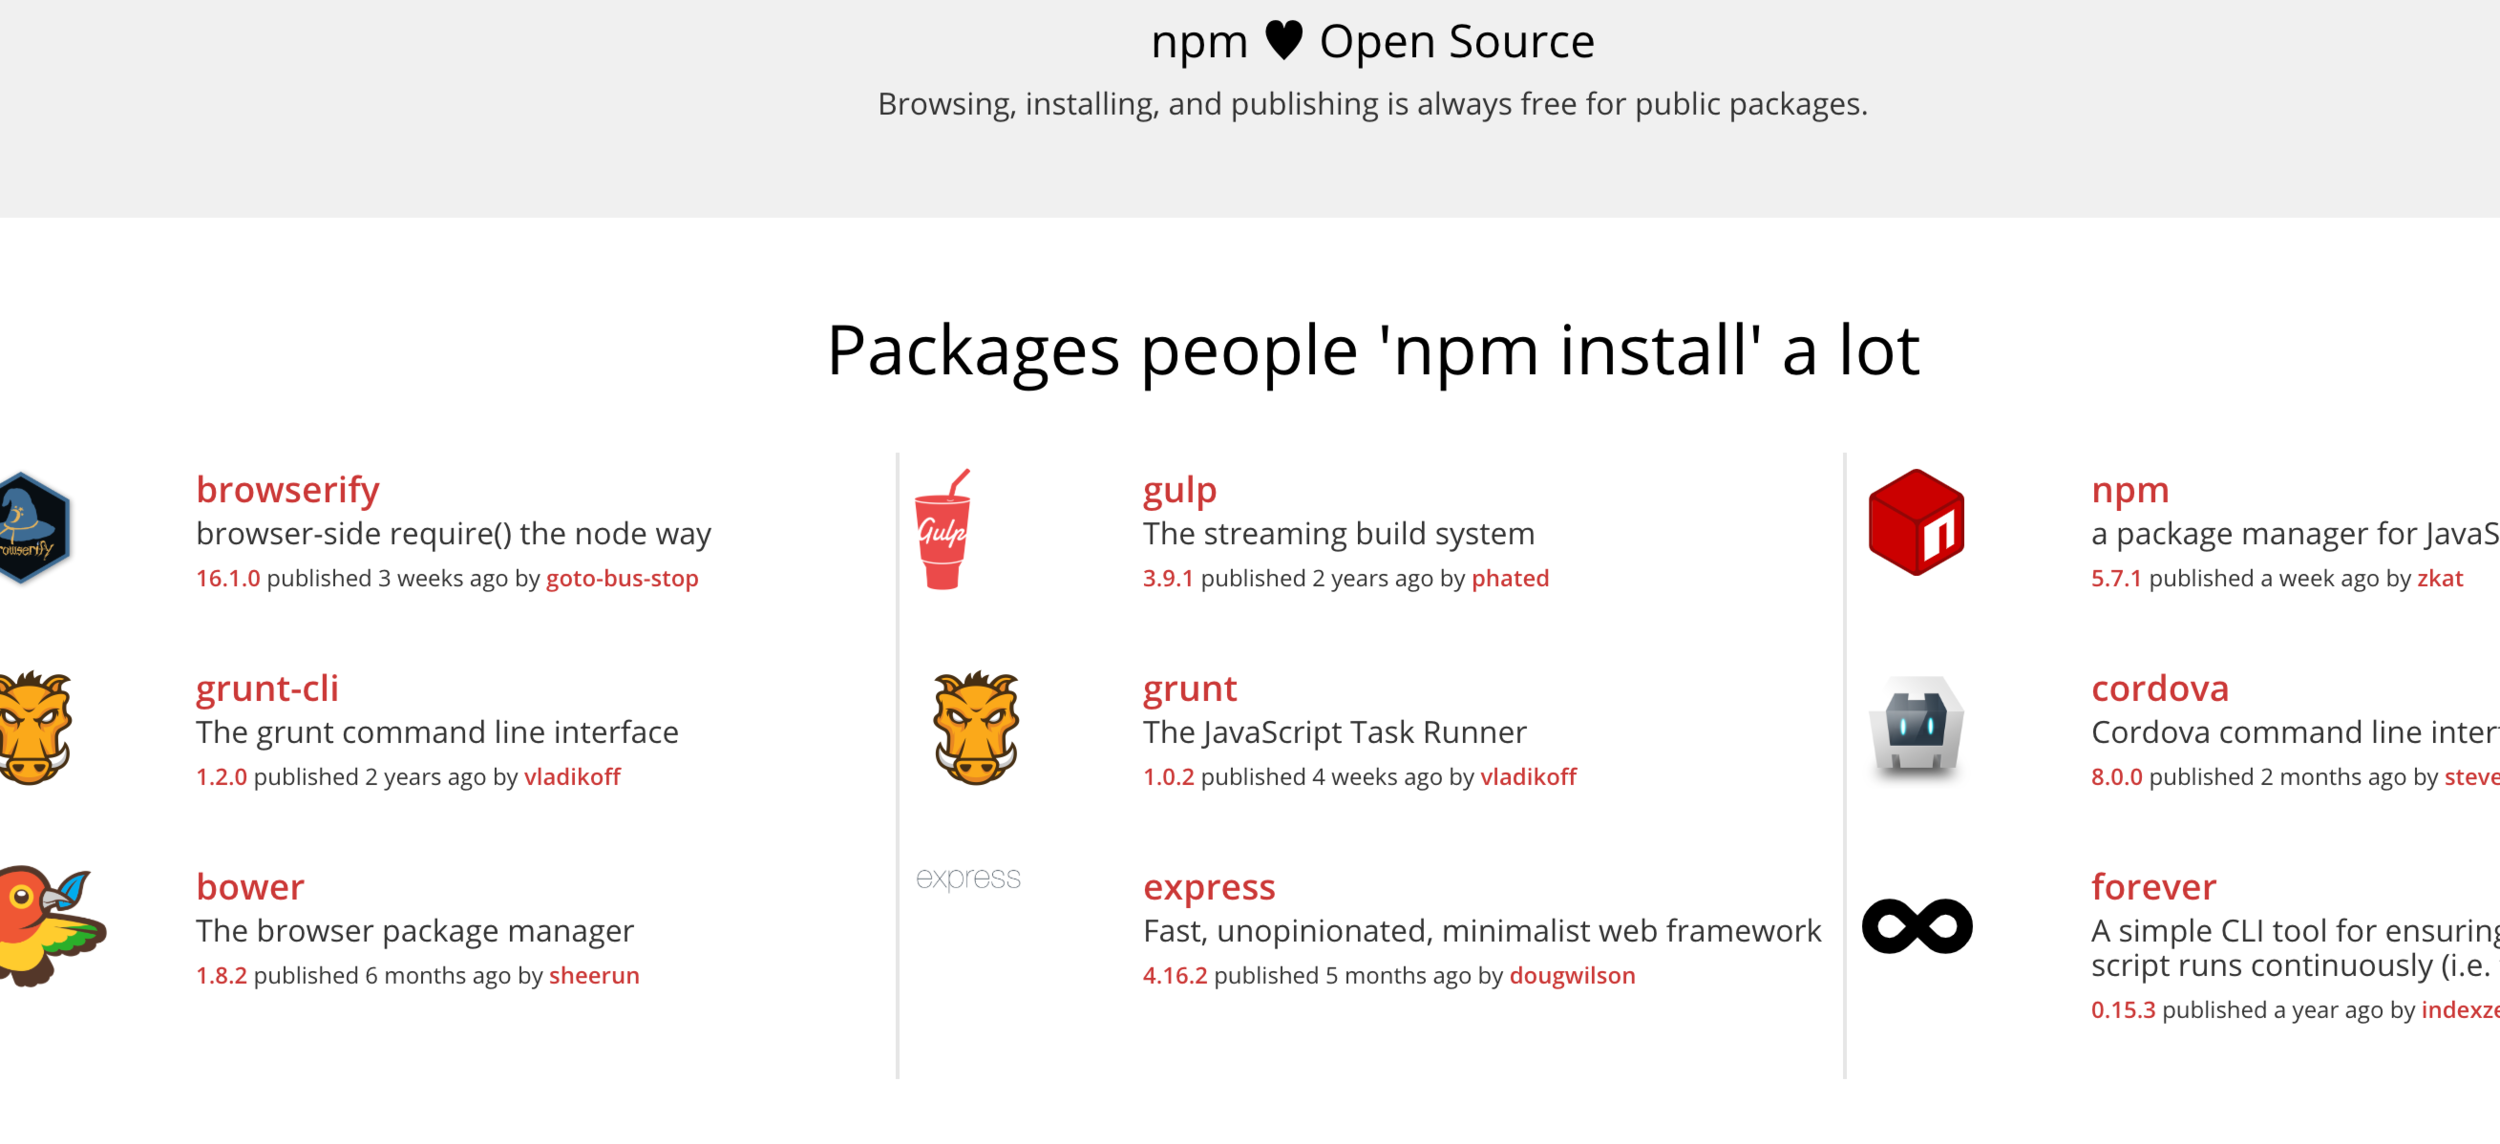The width and height of the screenshot is (2500, 1144).
Task: Click zkat author link for npm
Action: [x=2439, y=578]
